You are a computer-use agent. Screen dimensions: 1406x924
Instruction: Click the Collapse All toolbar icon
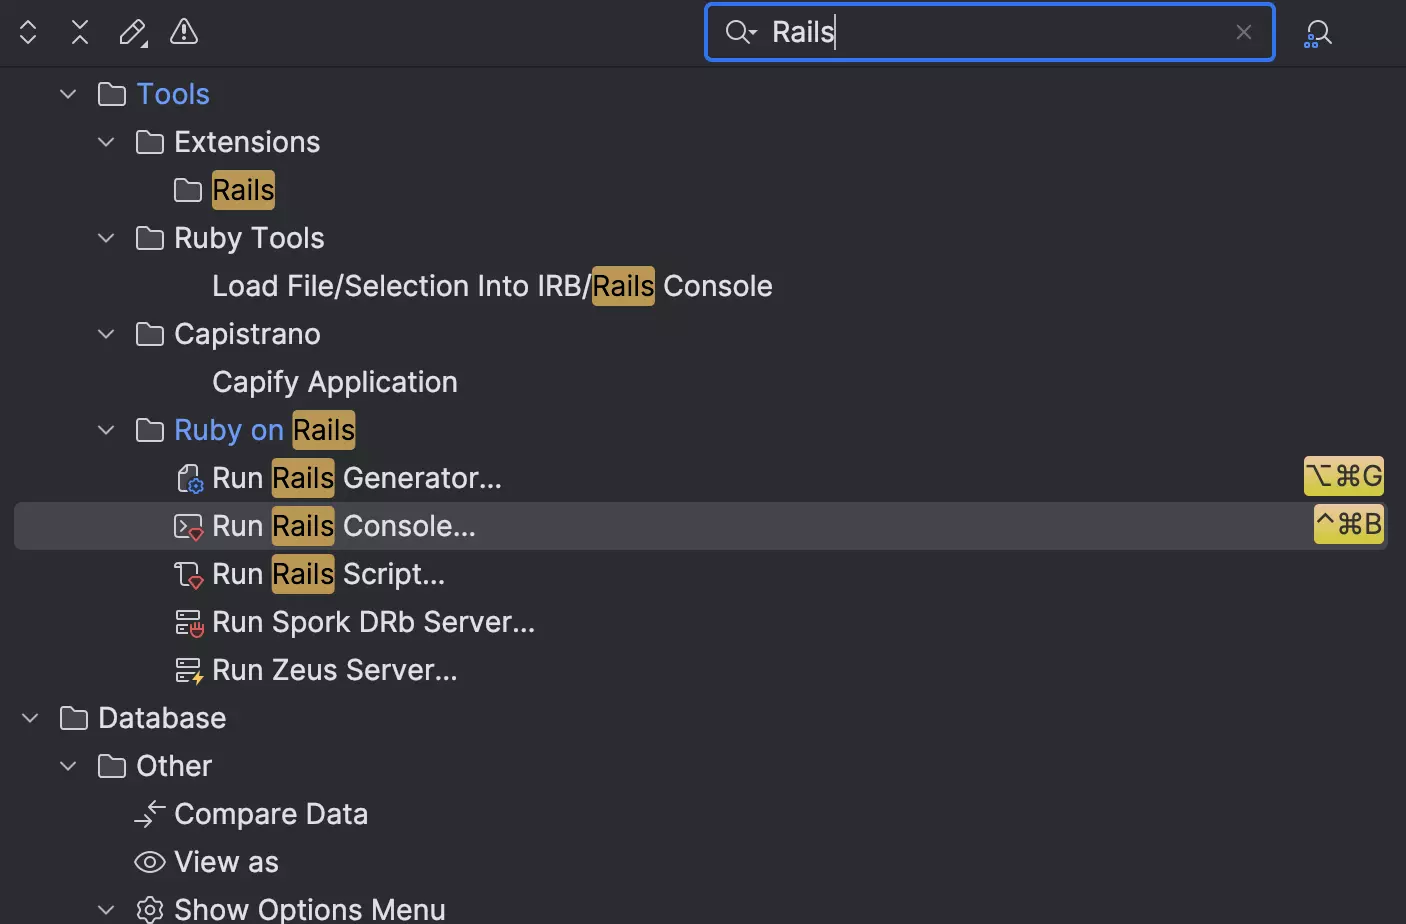click(x=80, y=32)
